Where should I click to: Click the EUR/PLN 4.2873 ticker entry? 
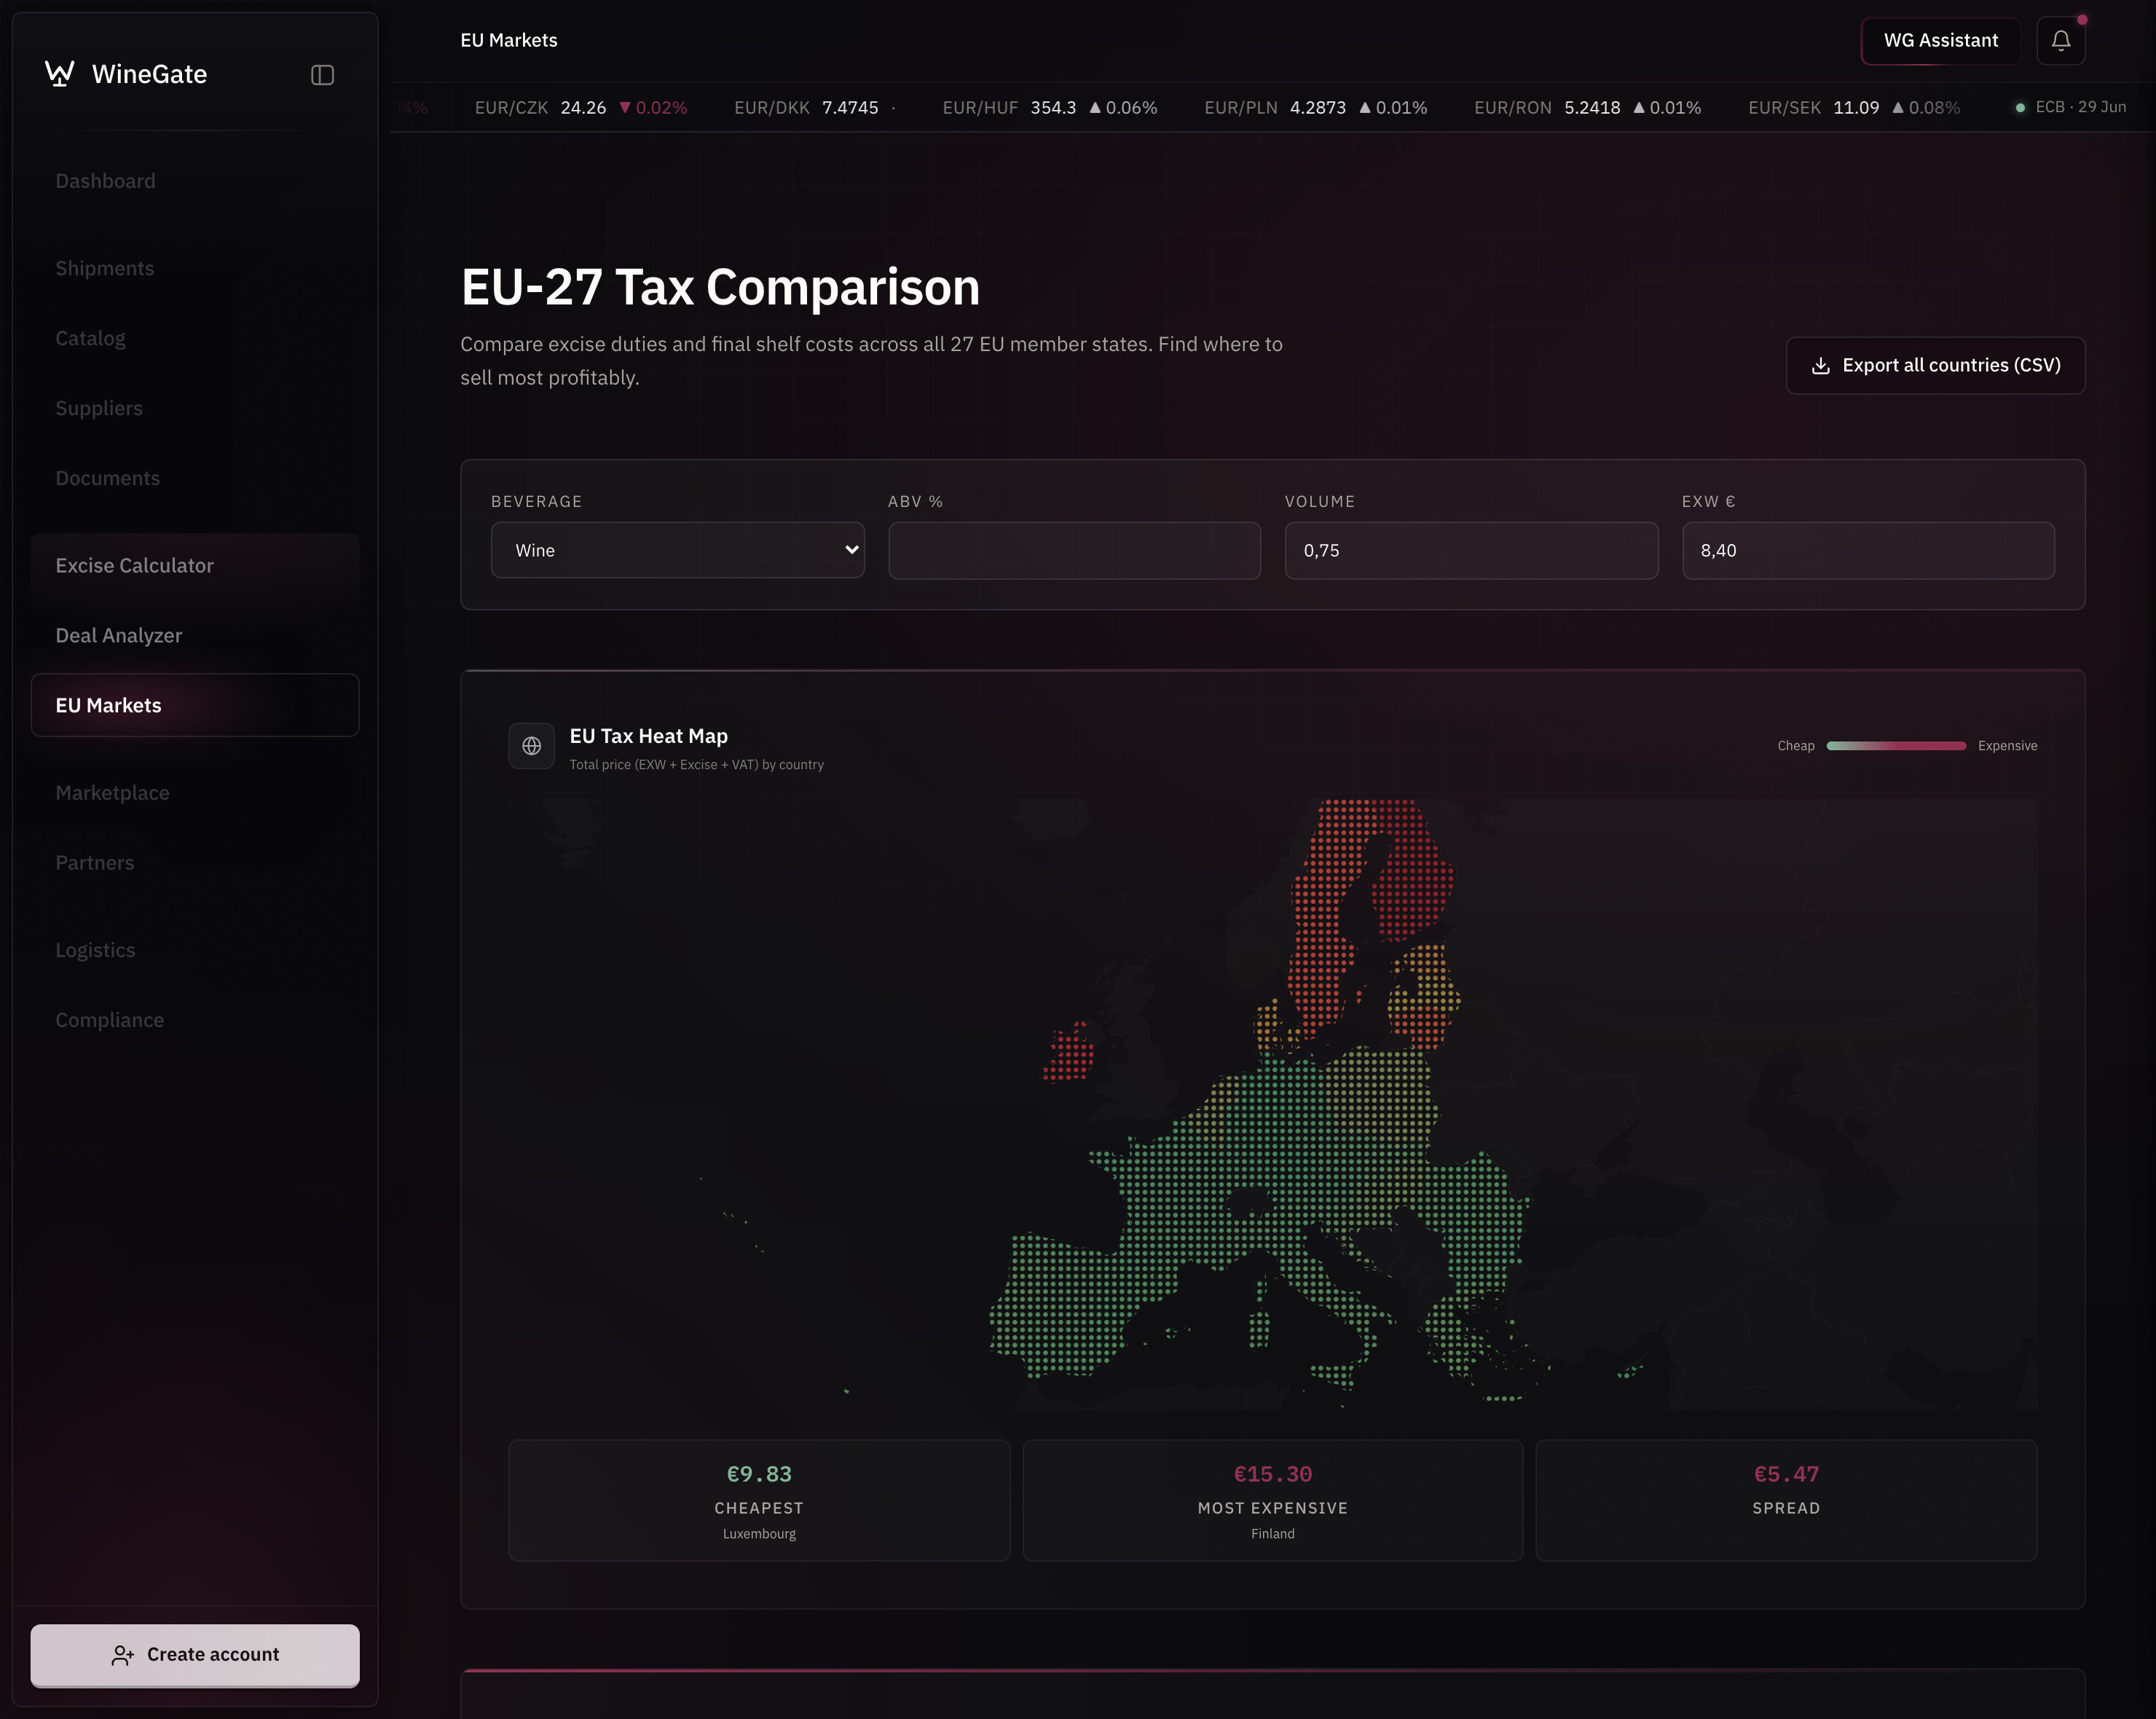1315,108
